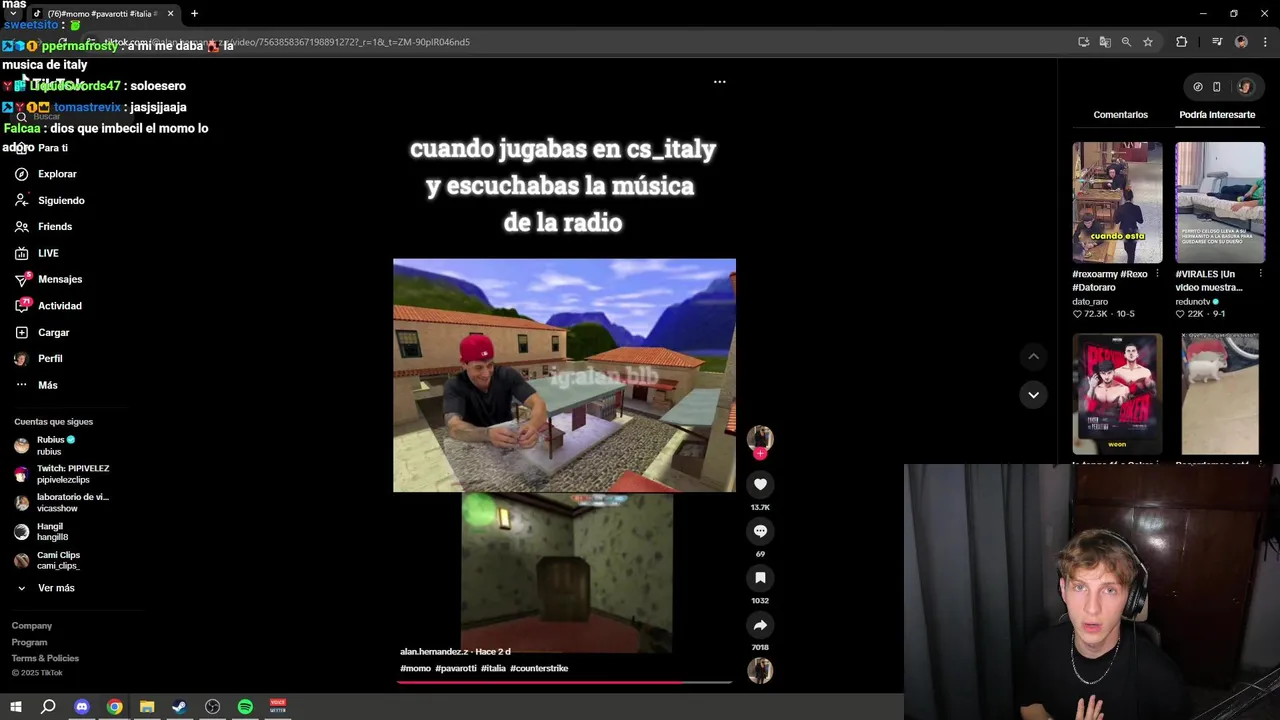This screenshot has height=720, width=1280.
Task: Open the three-dot video options menu
Action: [x=719, y=82]
